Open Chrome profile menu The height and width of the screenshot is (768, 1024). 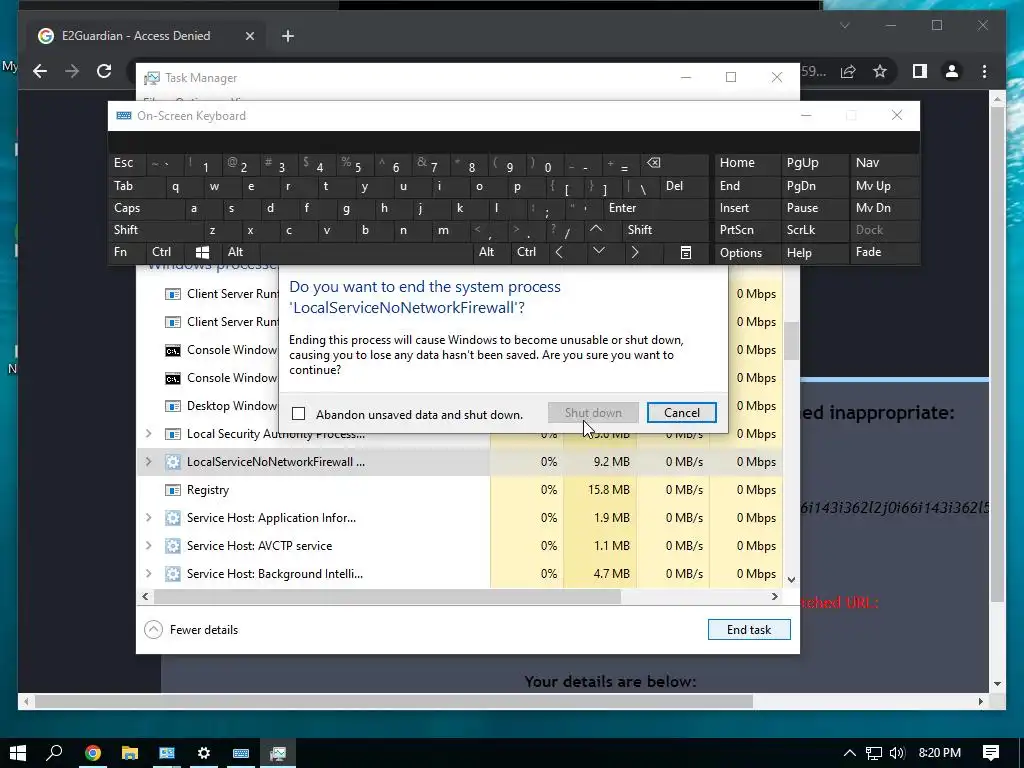coord(952,71)
